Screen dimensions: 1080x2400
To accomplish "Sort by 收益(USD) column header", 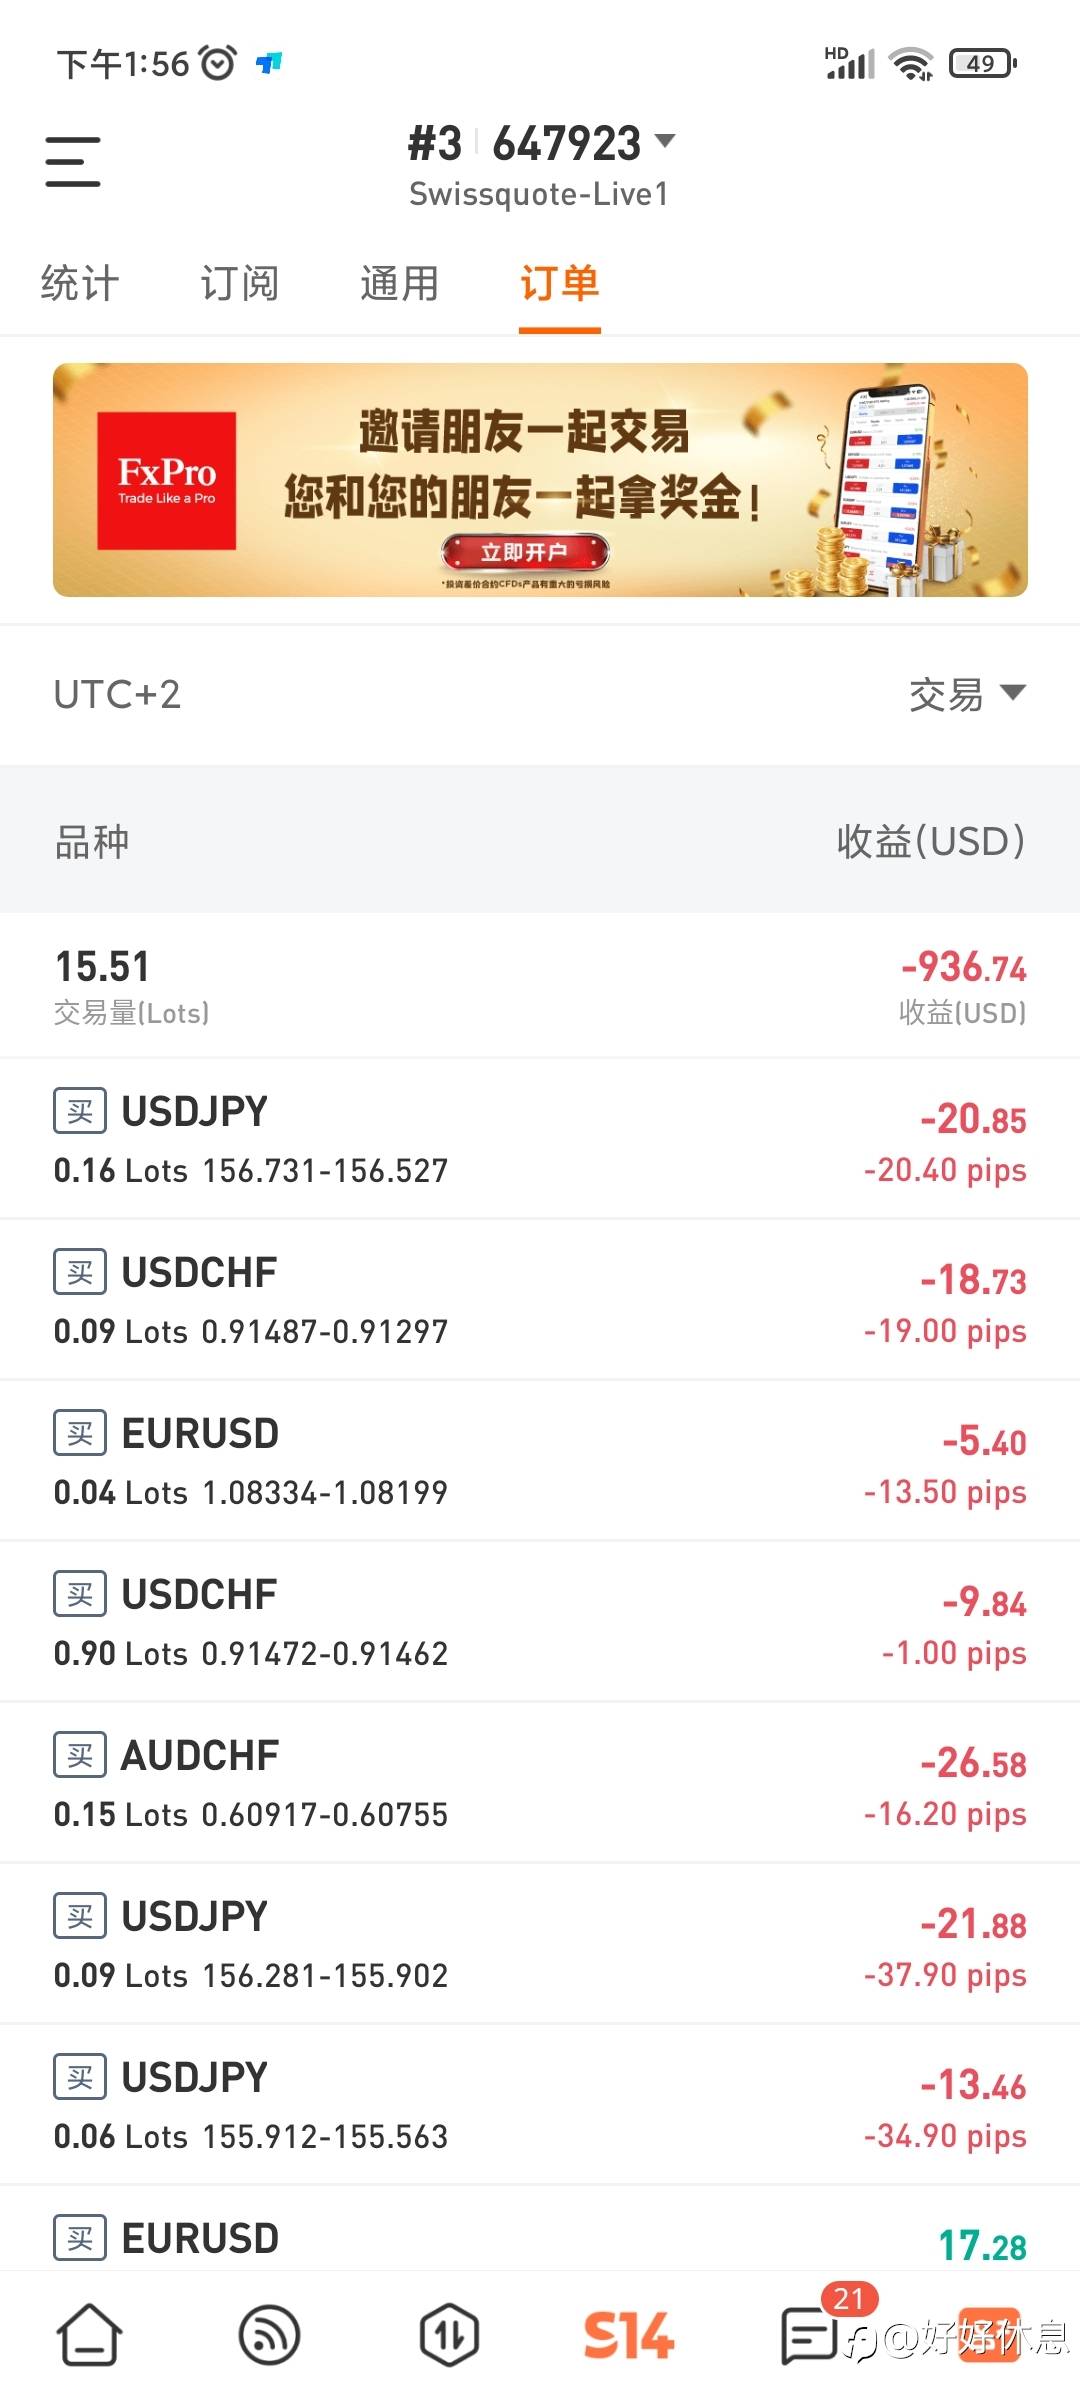I will tap(930, 841).
